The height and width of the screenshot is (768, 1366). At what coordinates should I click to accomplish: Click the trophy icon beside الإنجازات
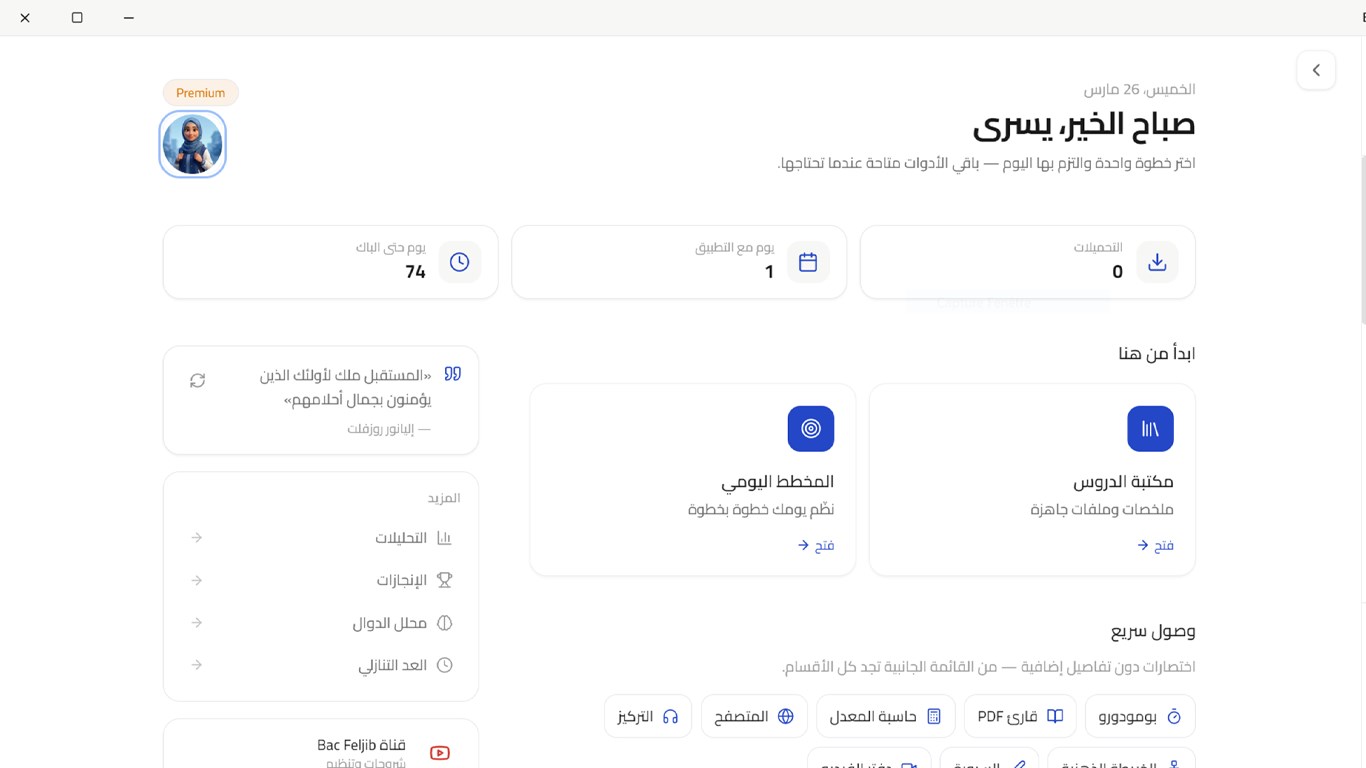point(445,580)
